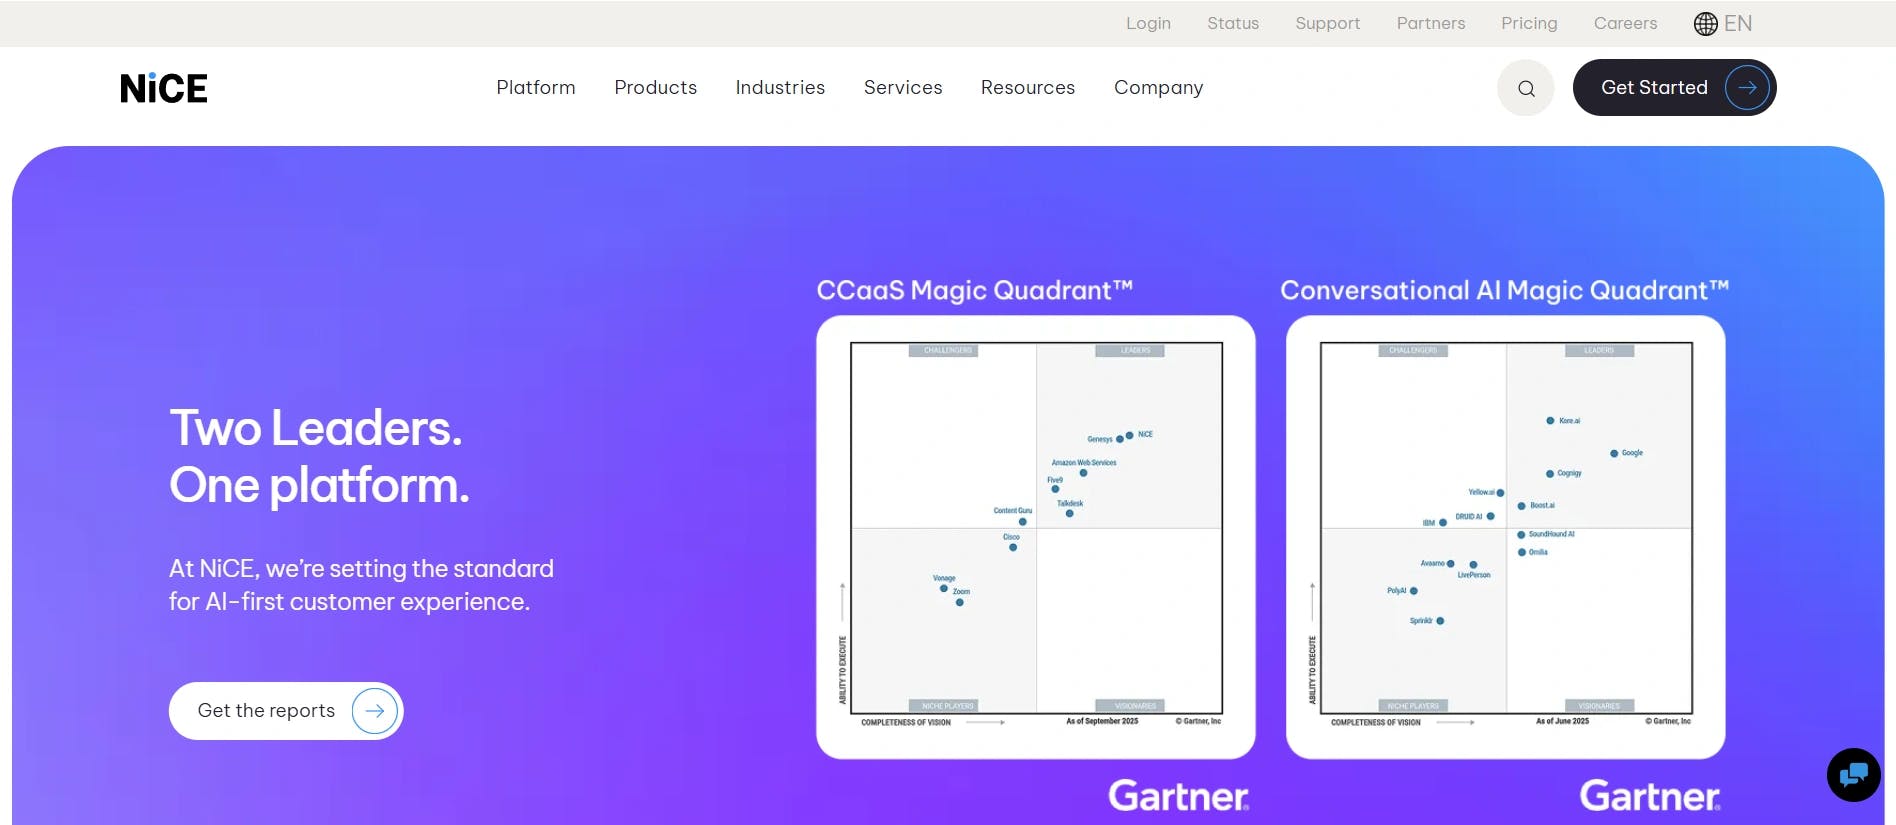
Task: Click the Get Started button
Action: click(1674, 88)
